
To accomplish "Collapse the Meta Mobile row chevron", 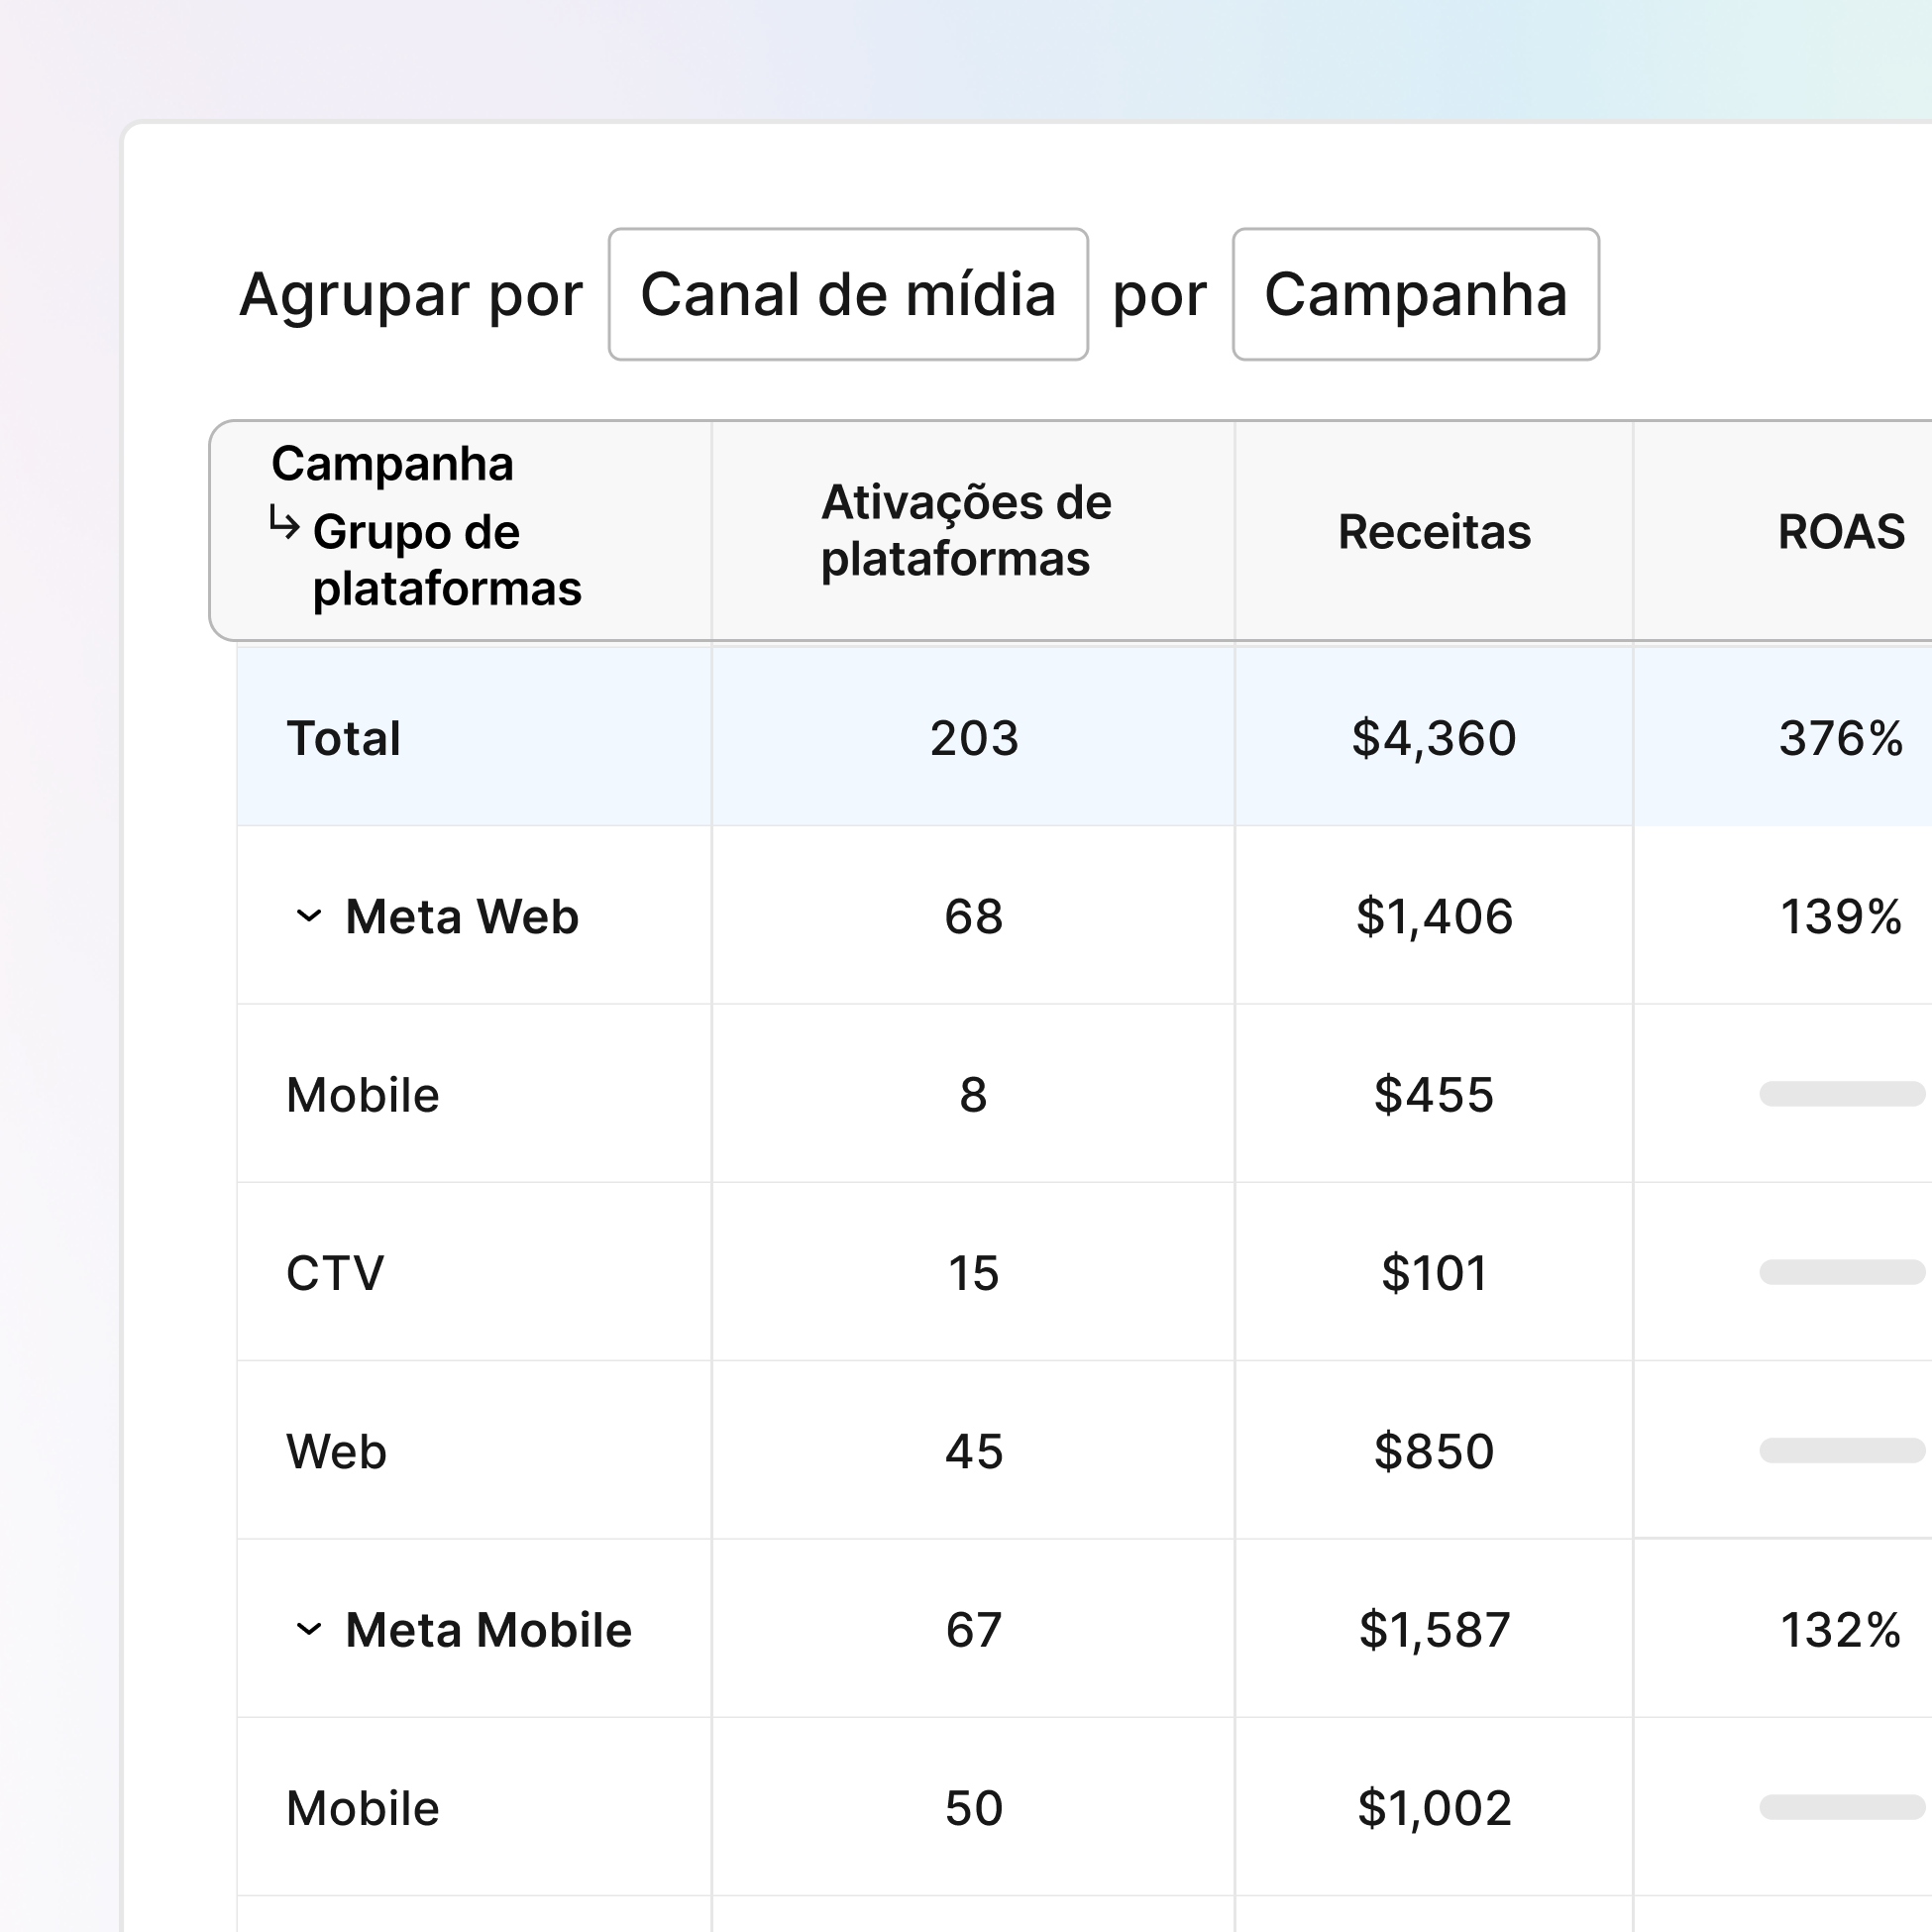I will [x=309, y=1629].
